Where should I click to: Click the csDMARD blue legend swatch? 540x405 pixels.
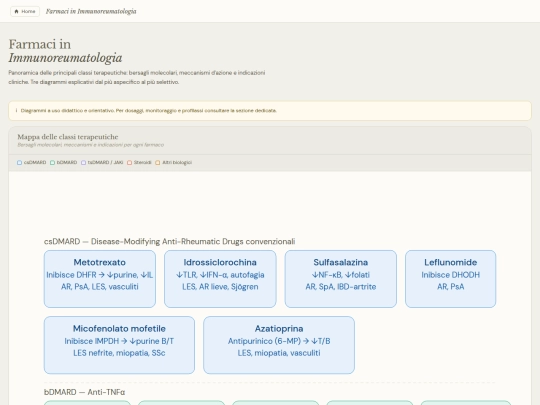pos(19,163)
